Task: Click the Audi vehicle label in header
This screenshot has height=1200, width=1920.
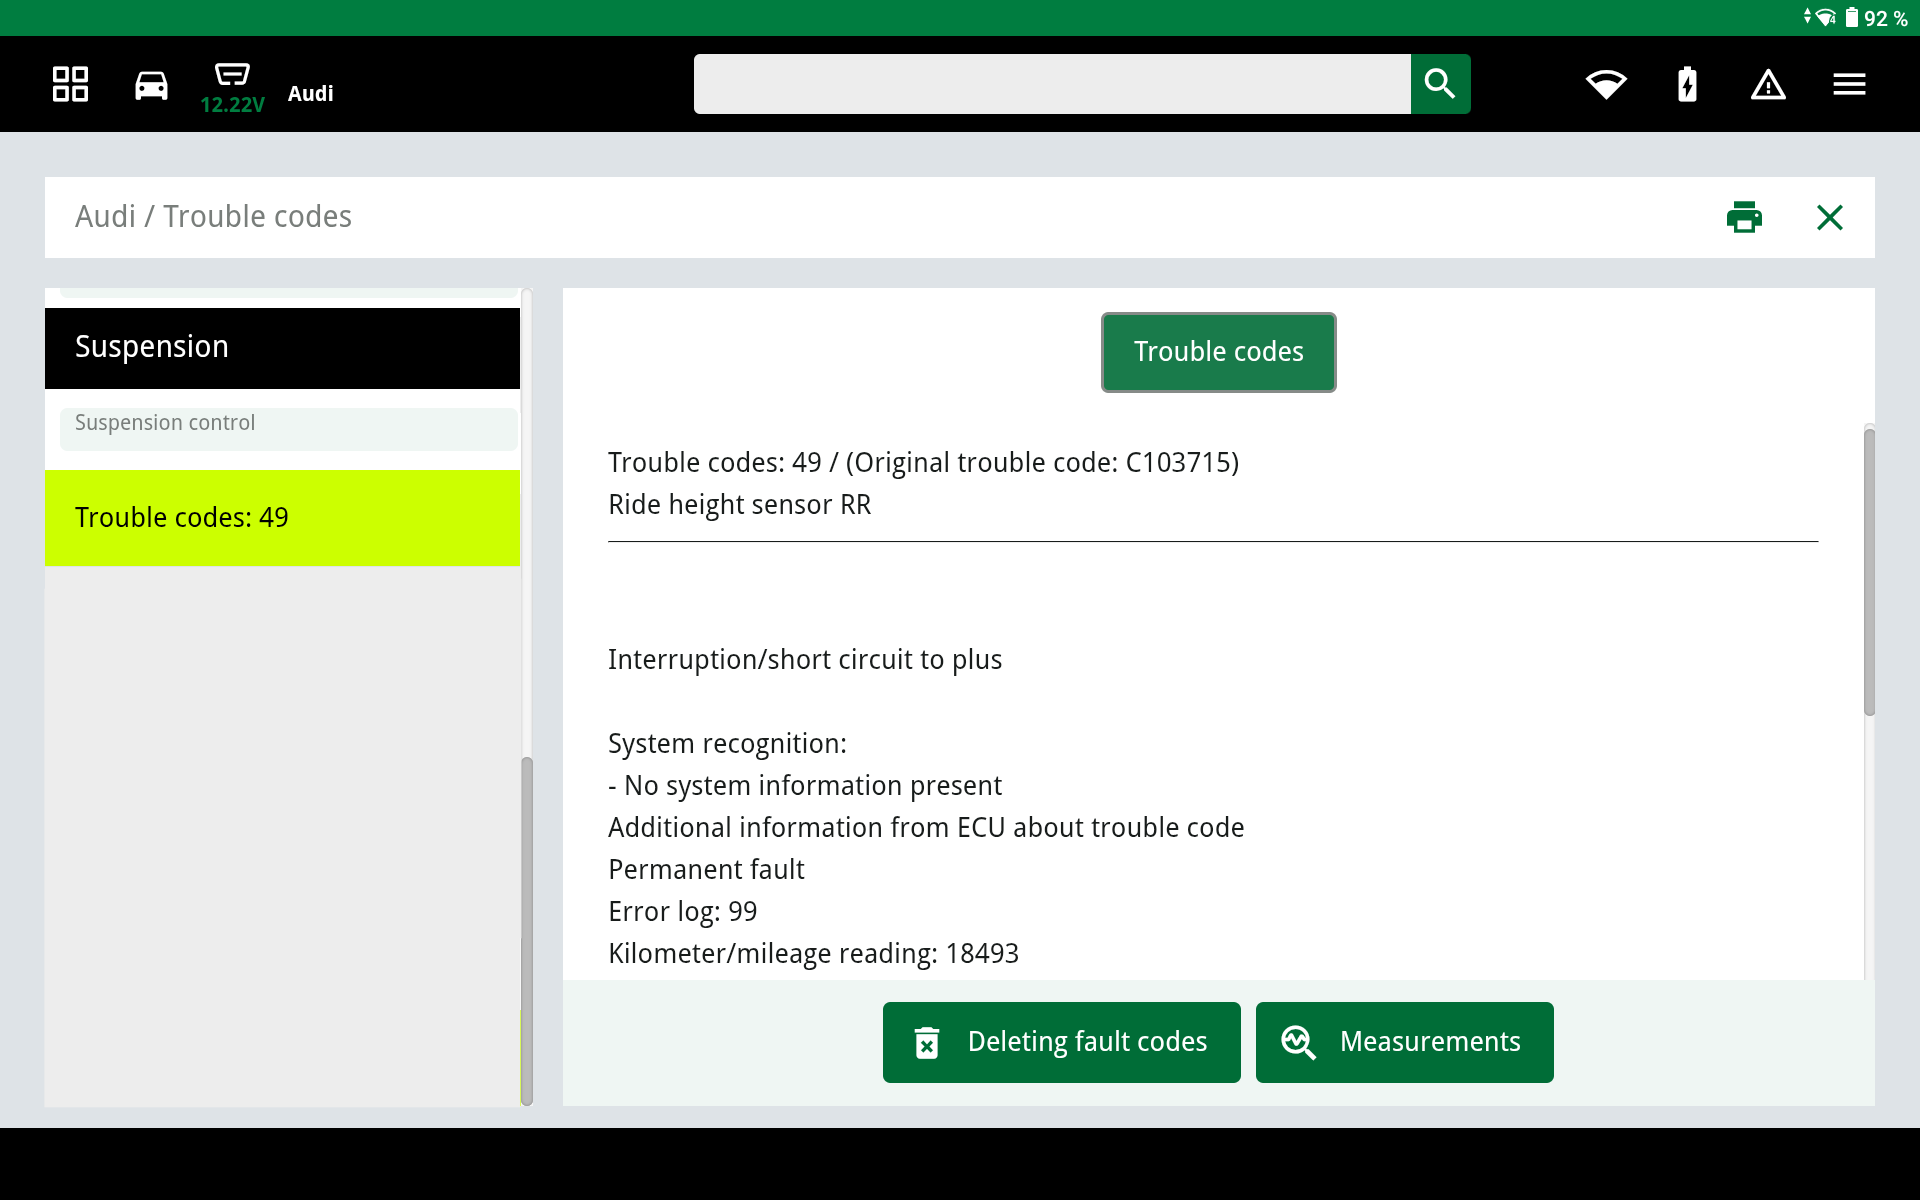Action: tap(310, 93)
